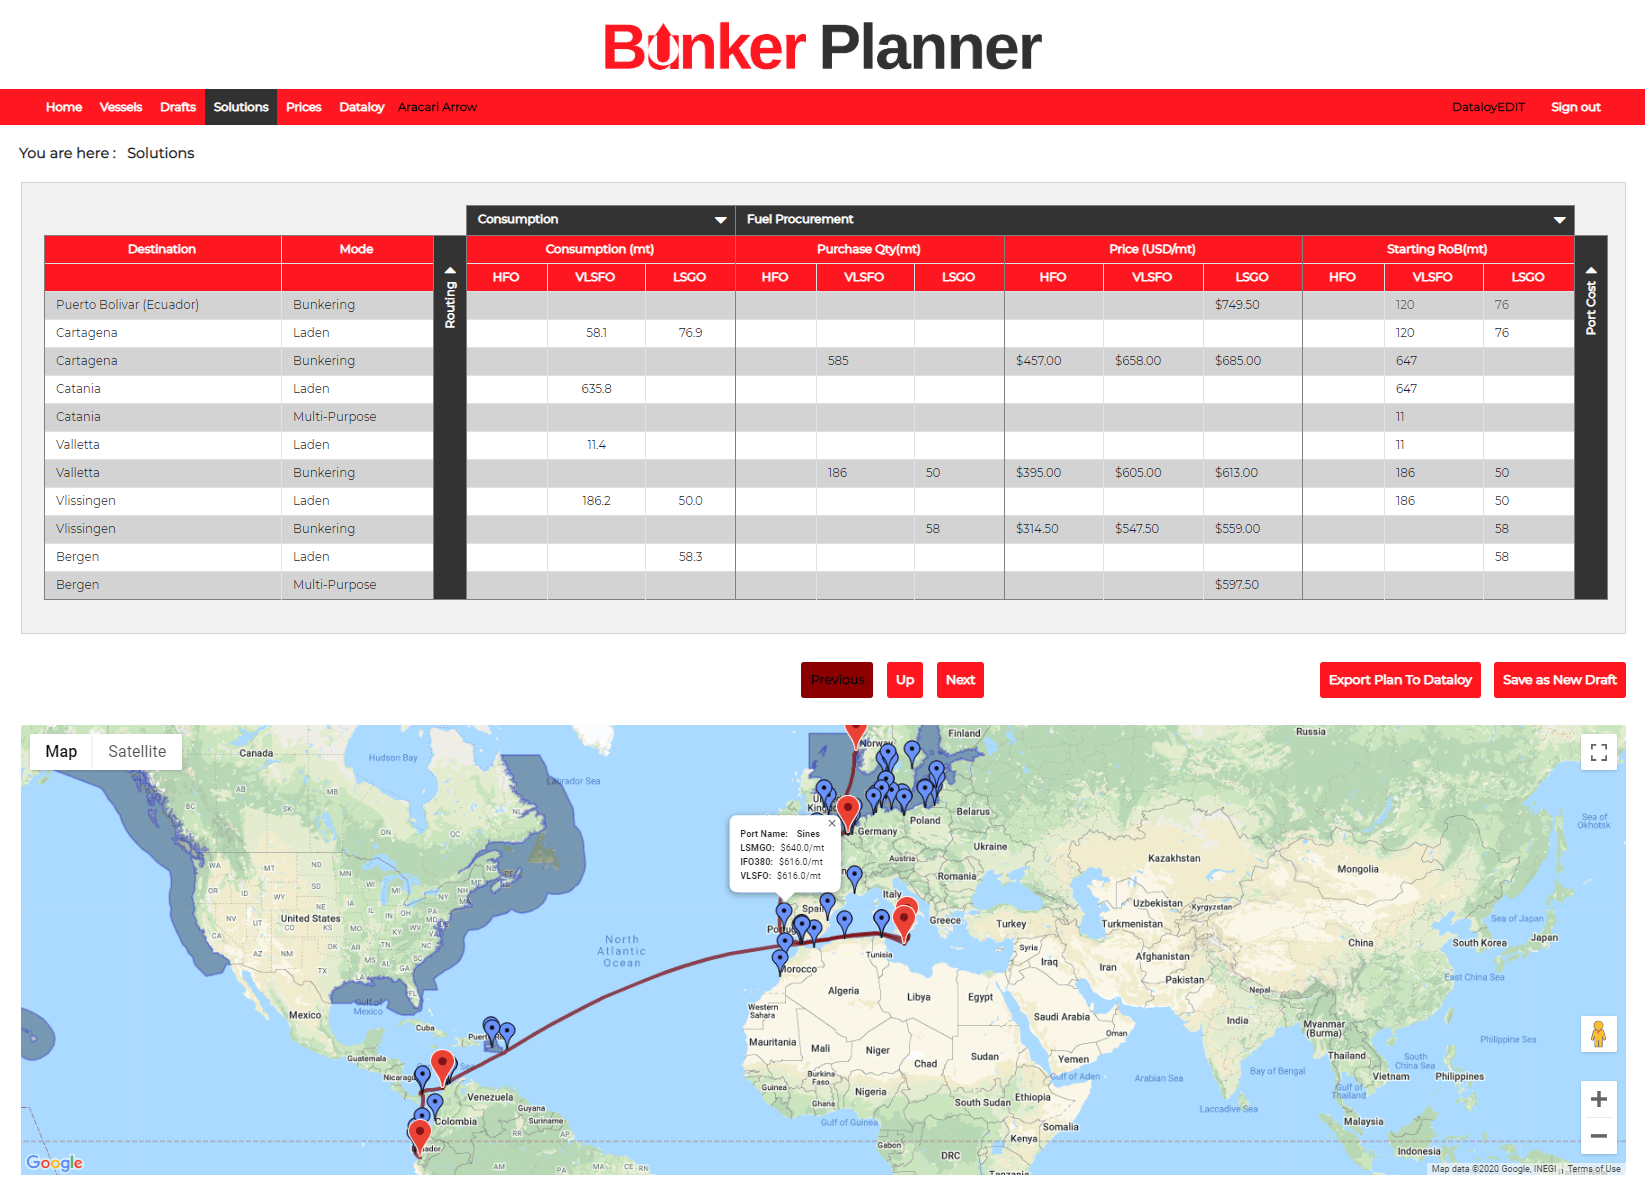The width and height of the screenshot is (1645, 1183).
Task: Click the Purchase Qty(mt) header
Action: click(869, 249)
